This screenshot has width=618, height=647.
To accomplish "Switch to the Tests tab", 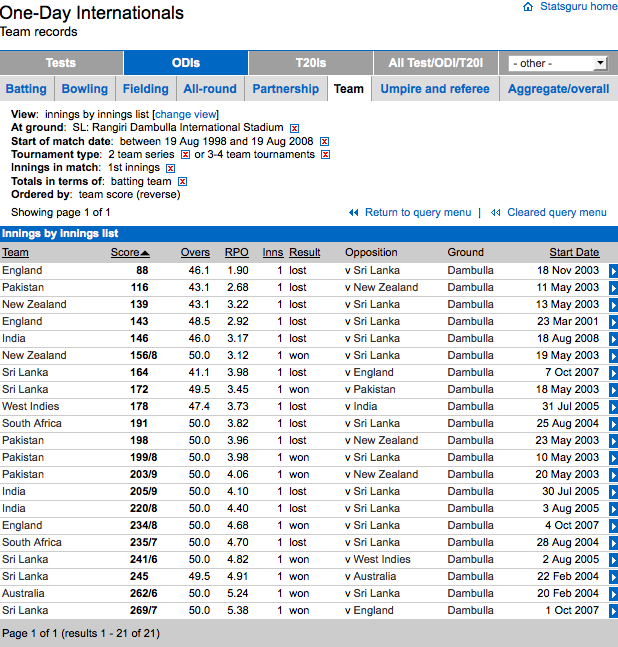I will click(61, 63).
